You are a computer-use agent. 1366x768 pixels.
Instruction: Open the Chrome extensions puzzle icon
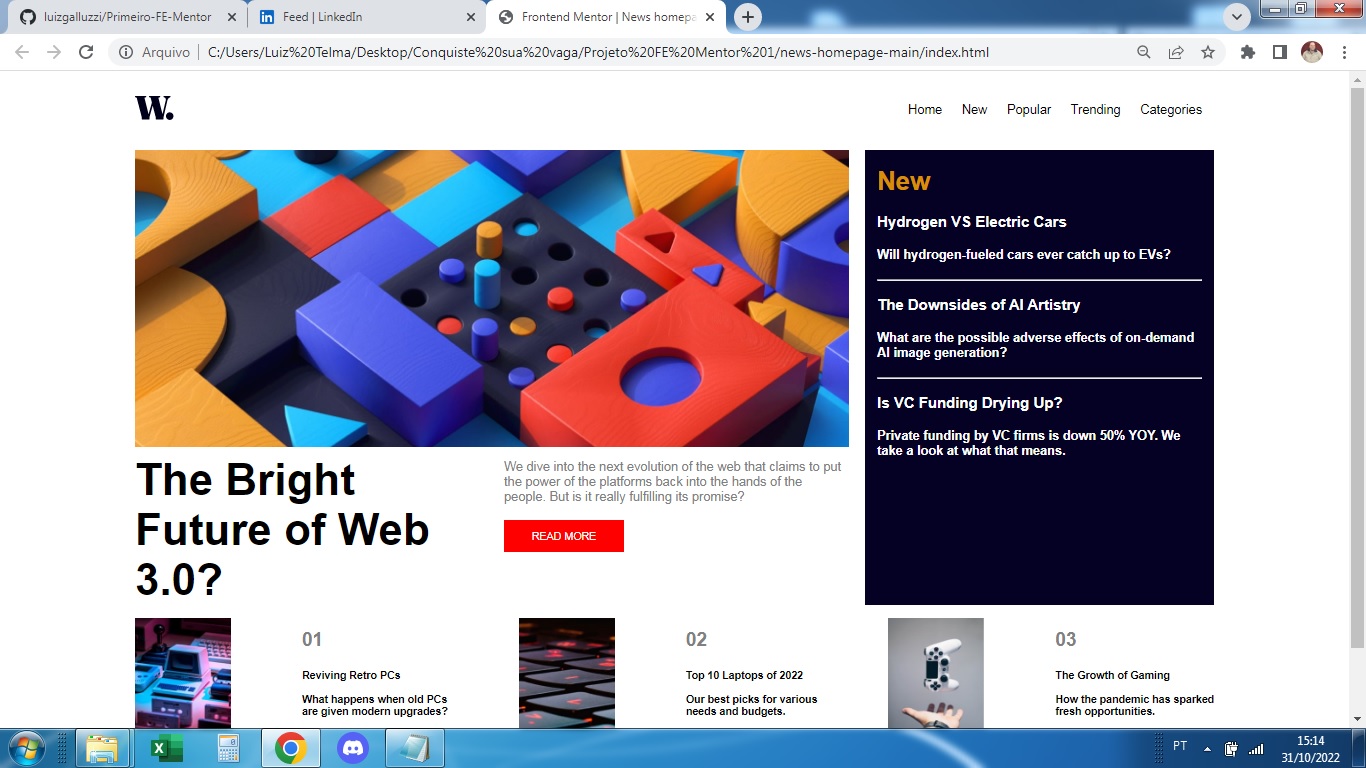coord(1248,52)
